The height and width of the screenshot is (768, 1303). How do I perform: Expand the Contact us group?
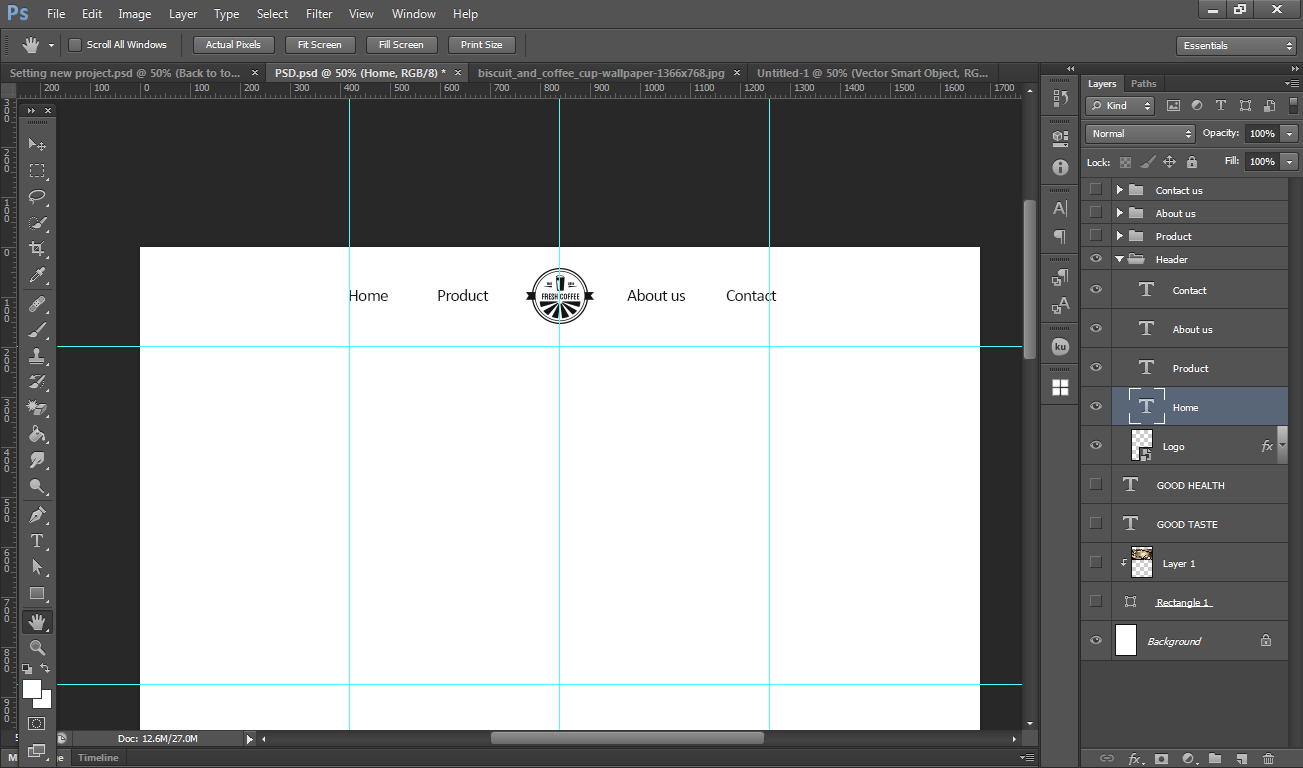pos(1120,190)
